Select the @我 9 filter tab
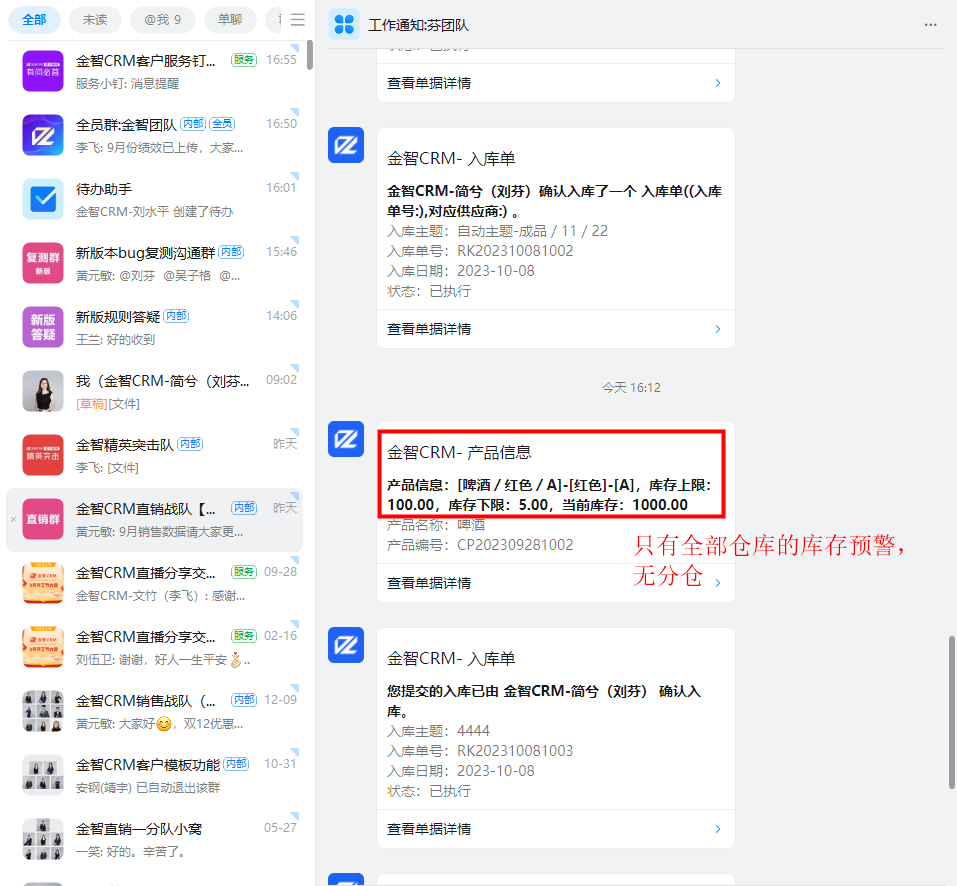Image resolution: width=957 pixels, height=886 pixels. (x=162, y=20)
